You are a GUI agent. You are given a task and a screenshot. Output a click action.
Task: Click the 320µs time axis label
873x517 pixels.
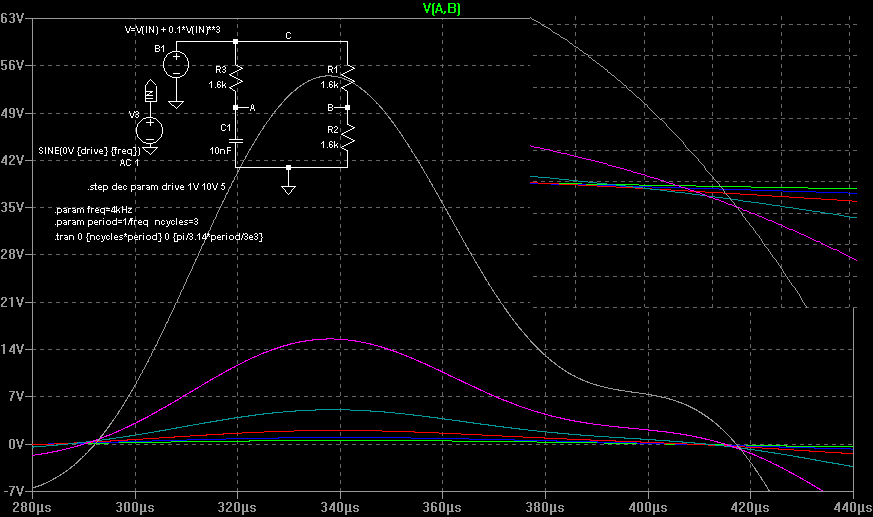238,508
